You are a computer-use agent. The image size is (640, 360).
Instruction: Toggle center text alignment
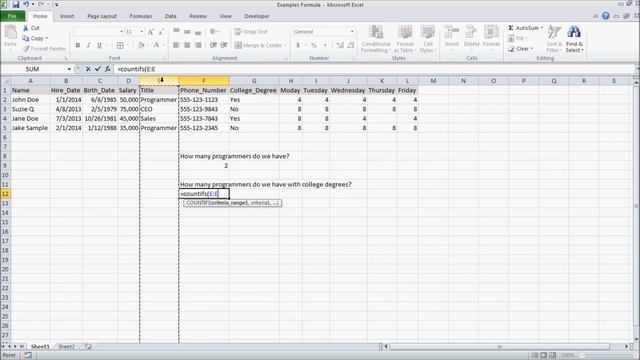pyautogui.click(x=187, y=45)
